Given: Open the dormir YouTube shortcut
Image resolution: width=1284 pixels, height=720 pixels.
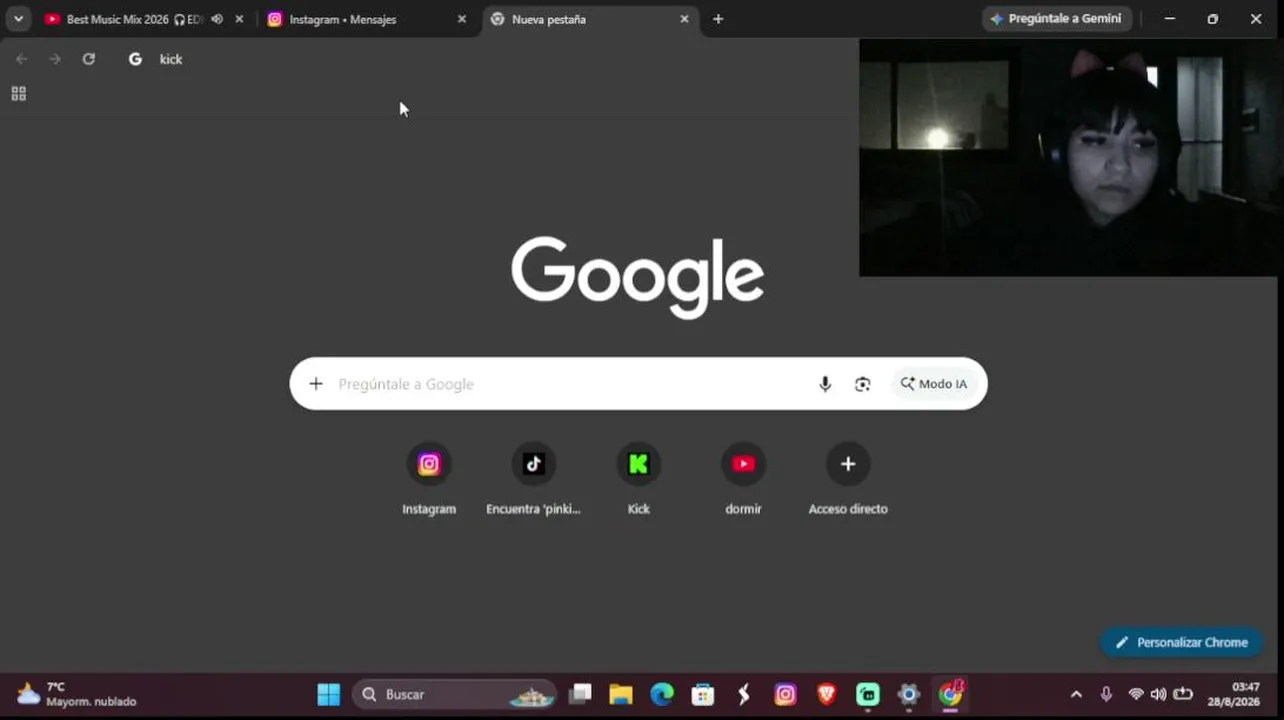Looking at the screenshot, I should (x=743, y=480).
